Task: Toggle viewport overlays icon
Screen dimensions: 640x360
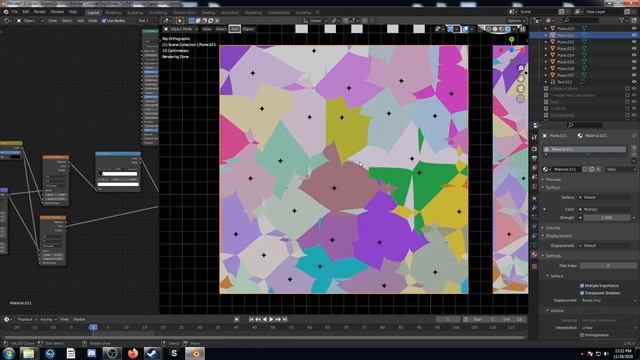Action: pyautogui.click(x=465, y=29)
